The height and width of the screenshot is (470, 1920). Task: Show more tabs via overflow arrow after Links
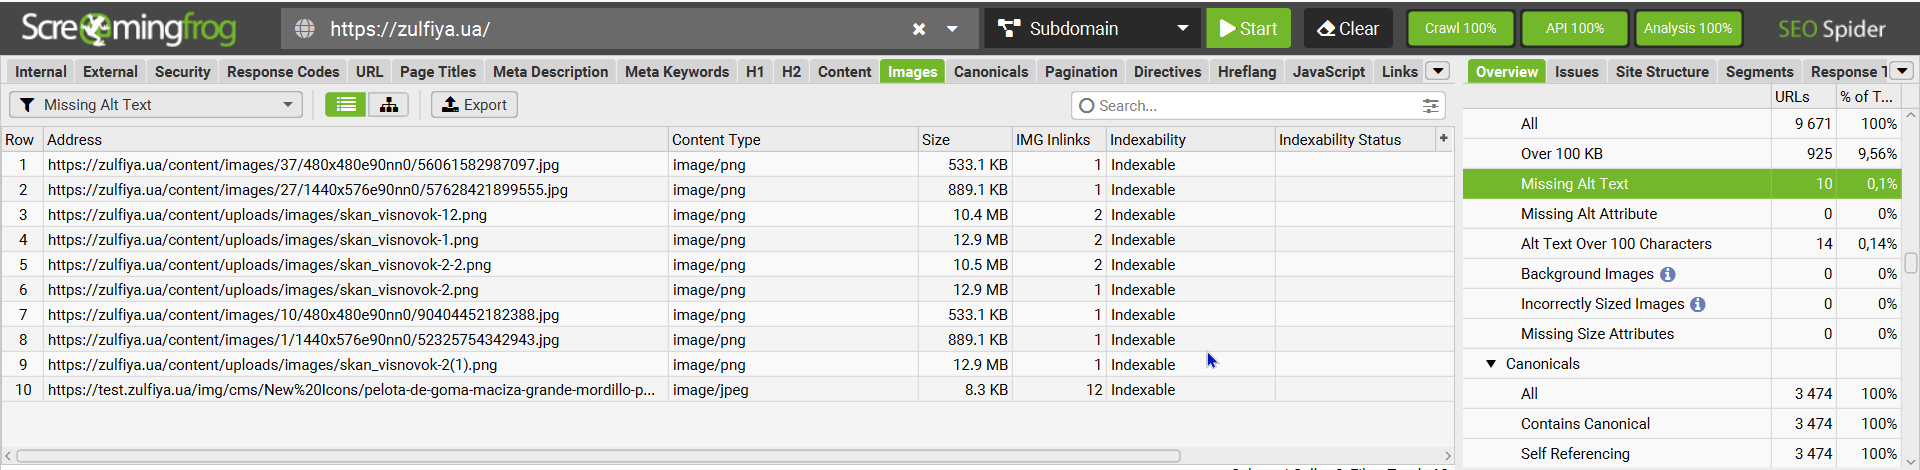1437,71
